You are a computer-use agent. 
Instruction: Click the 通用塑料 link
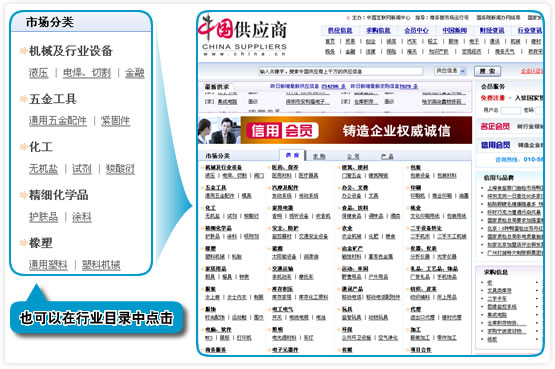(48, 265)
